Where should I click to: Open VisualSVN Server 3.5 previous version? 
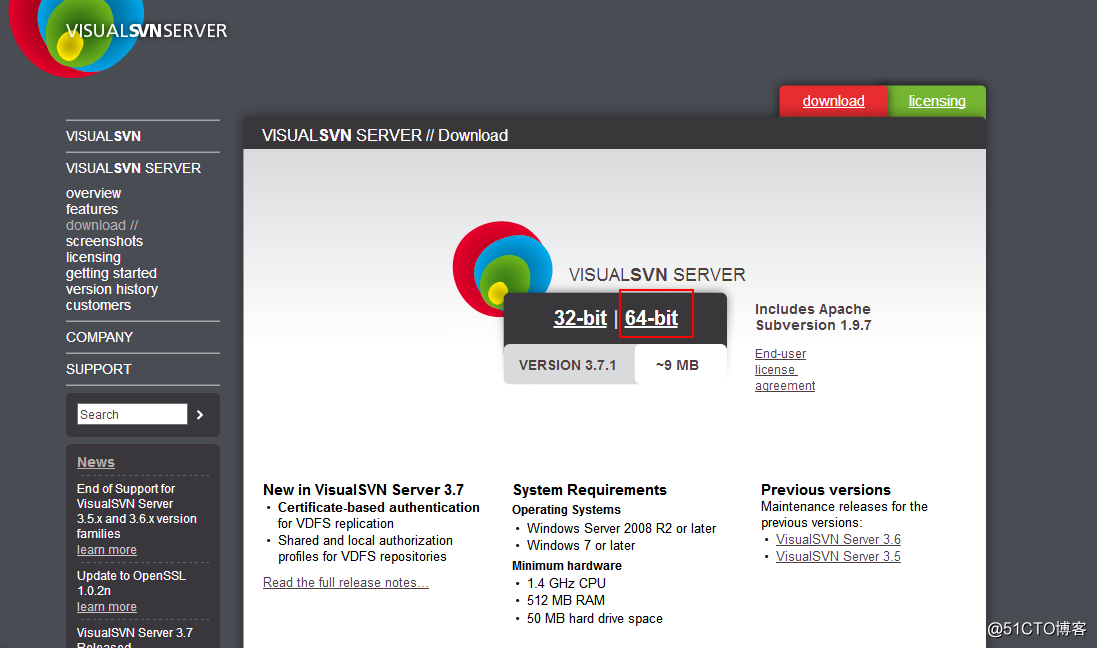(838, 556)
